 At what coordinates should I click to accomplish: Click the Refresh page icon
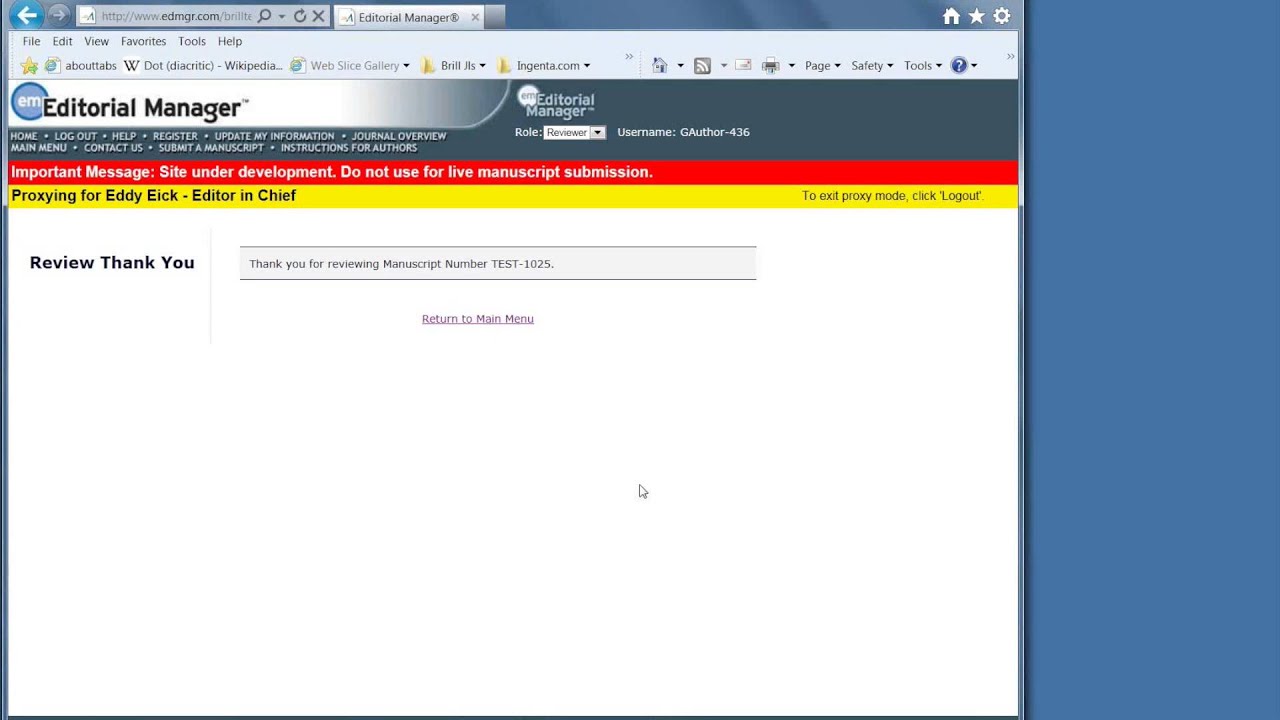[300, 16]
